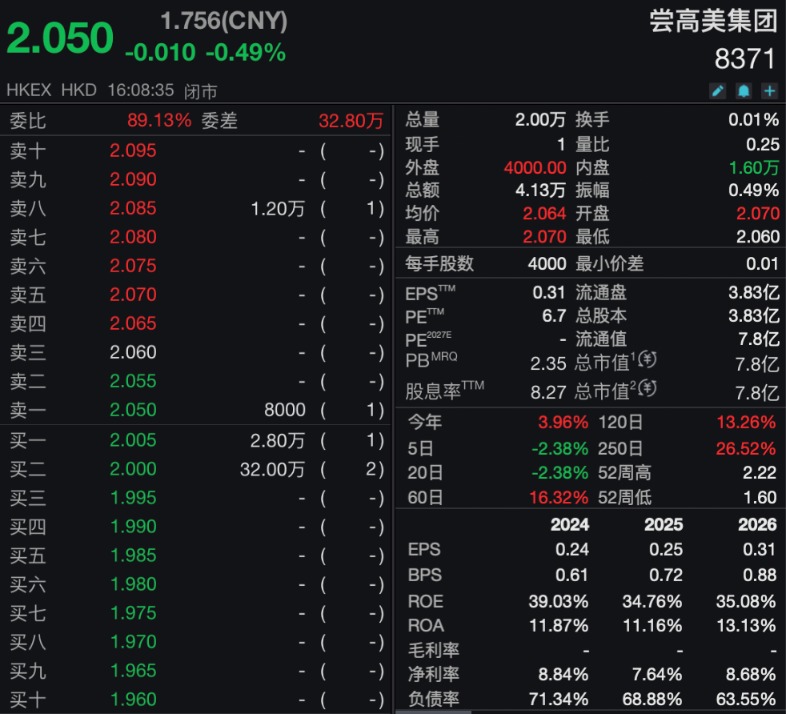Select the 买二 order volume 32.00万
The image size is (786, 714).
tap(272, 469)
